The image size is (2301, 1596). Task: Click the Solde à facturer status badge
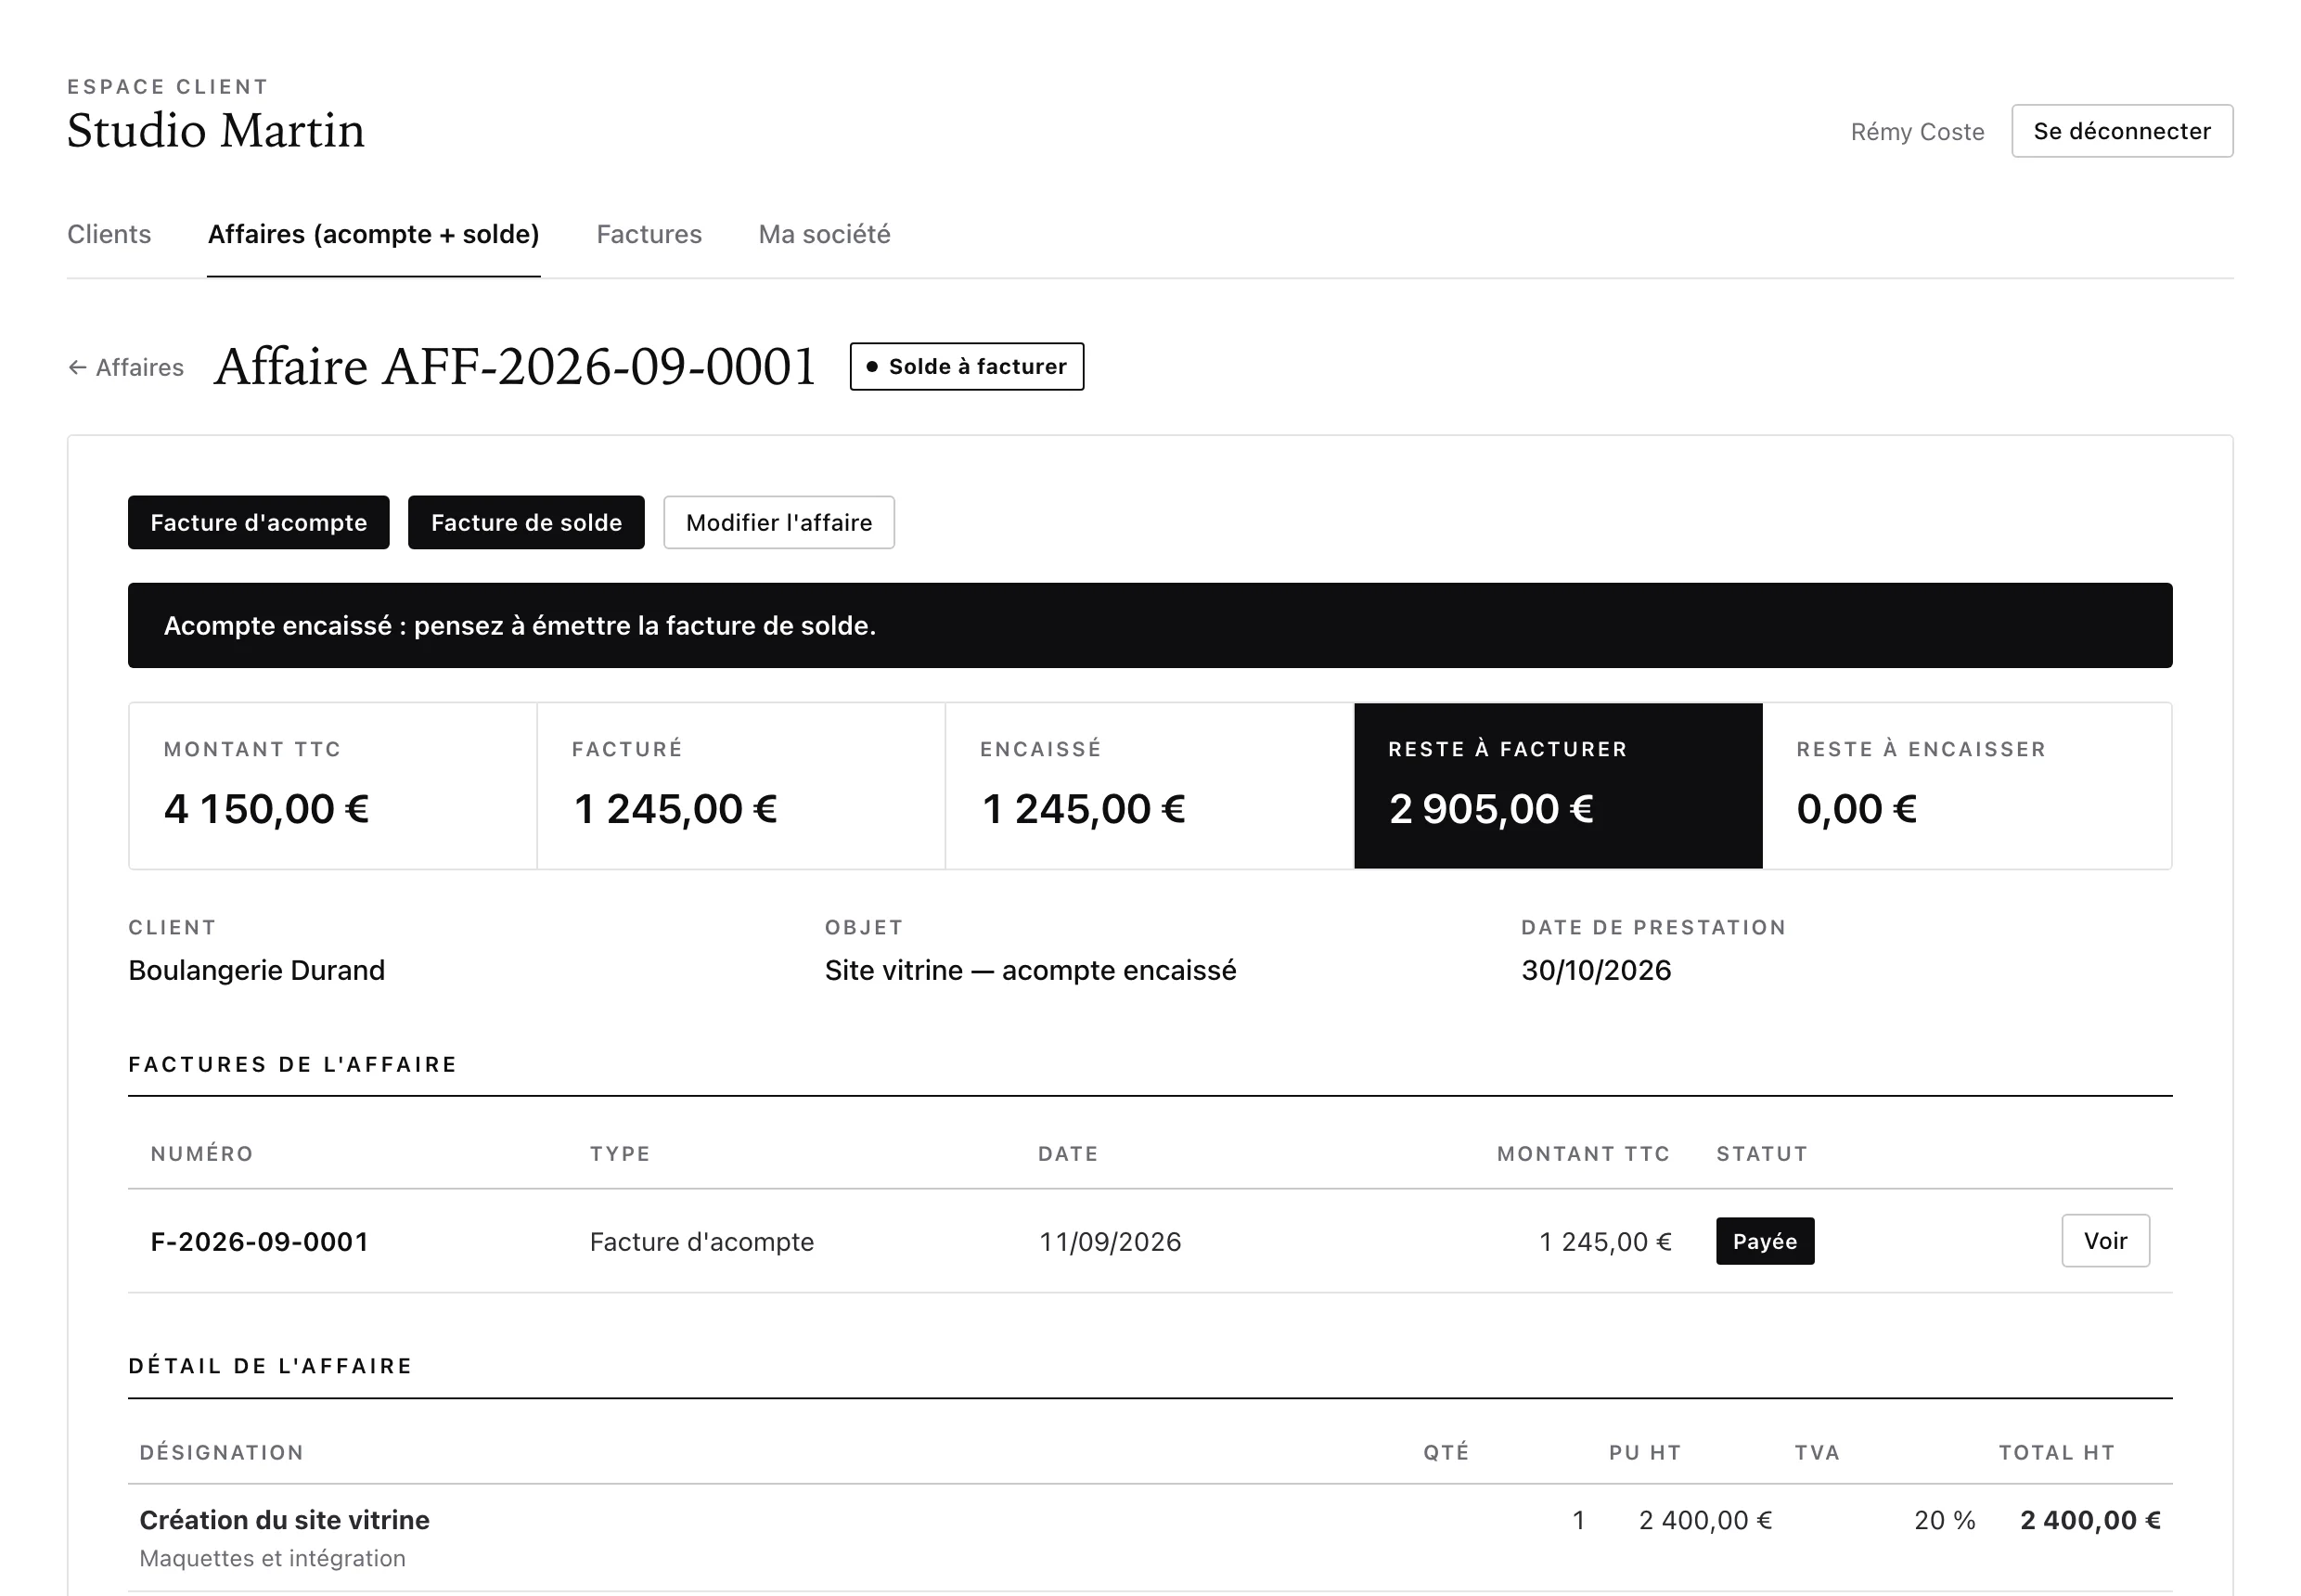[x=966, y=366]
